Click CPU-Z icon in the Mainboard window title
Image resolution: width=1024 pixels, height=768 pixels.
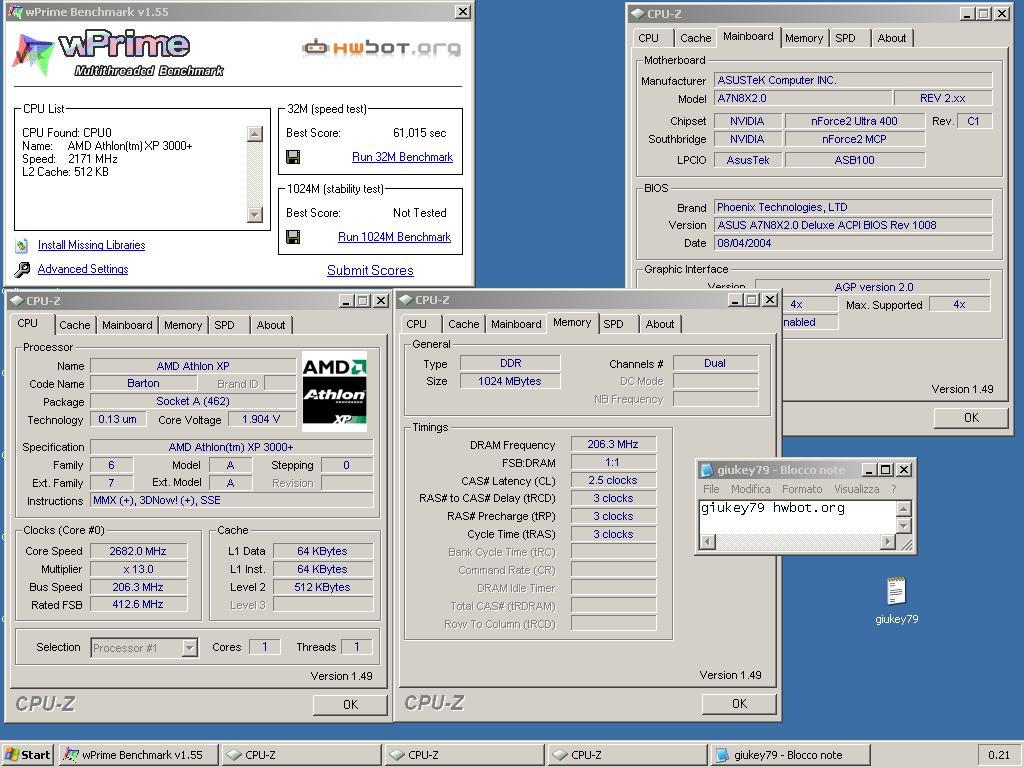(x=637, y=14)
